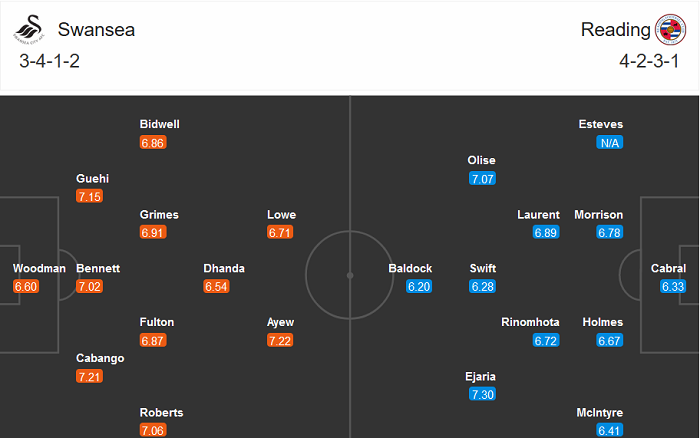This screenshot has width=700, height=438.
Task: Click the Swansea club crest icon
Action: pyautogui.click(x=29, y=32)
